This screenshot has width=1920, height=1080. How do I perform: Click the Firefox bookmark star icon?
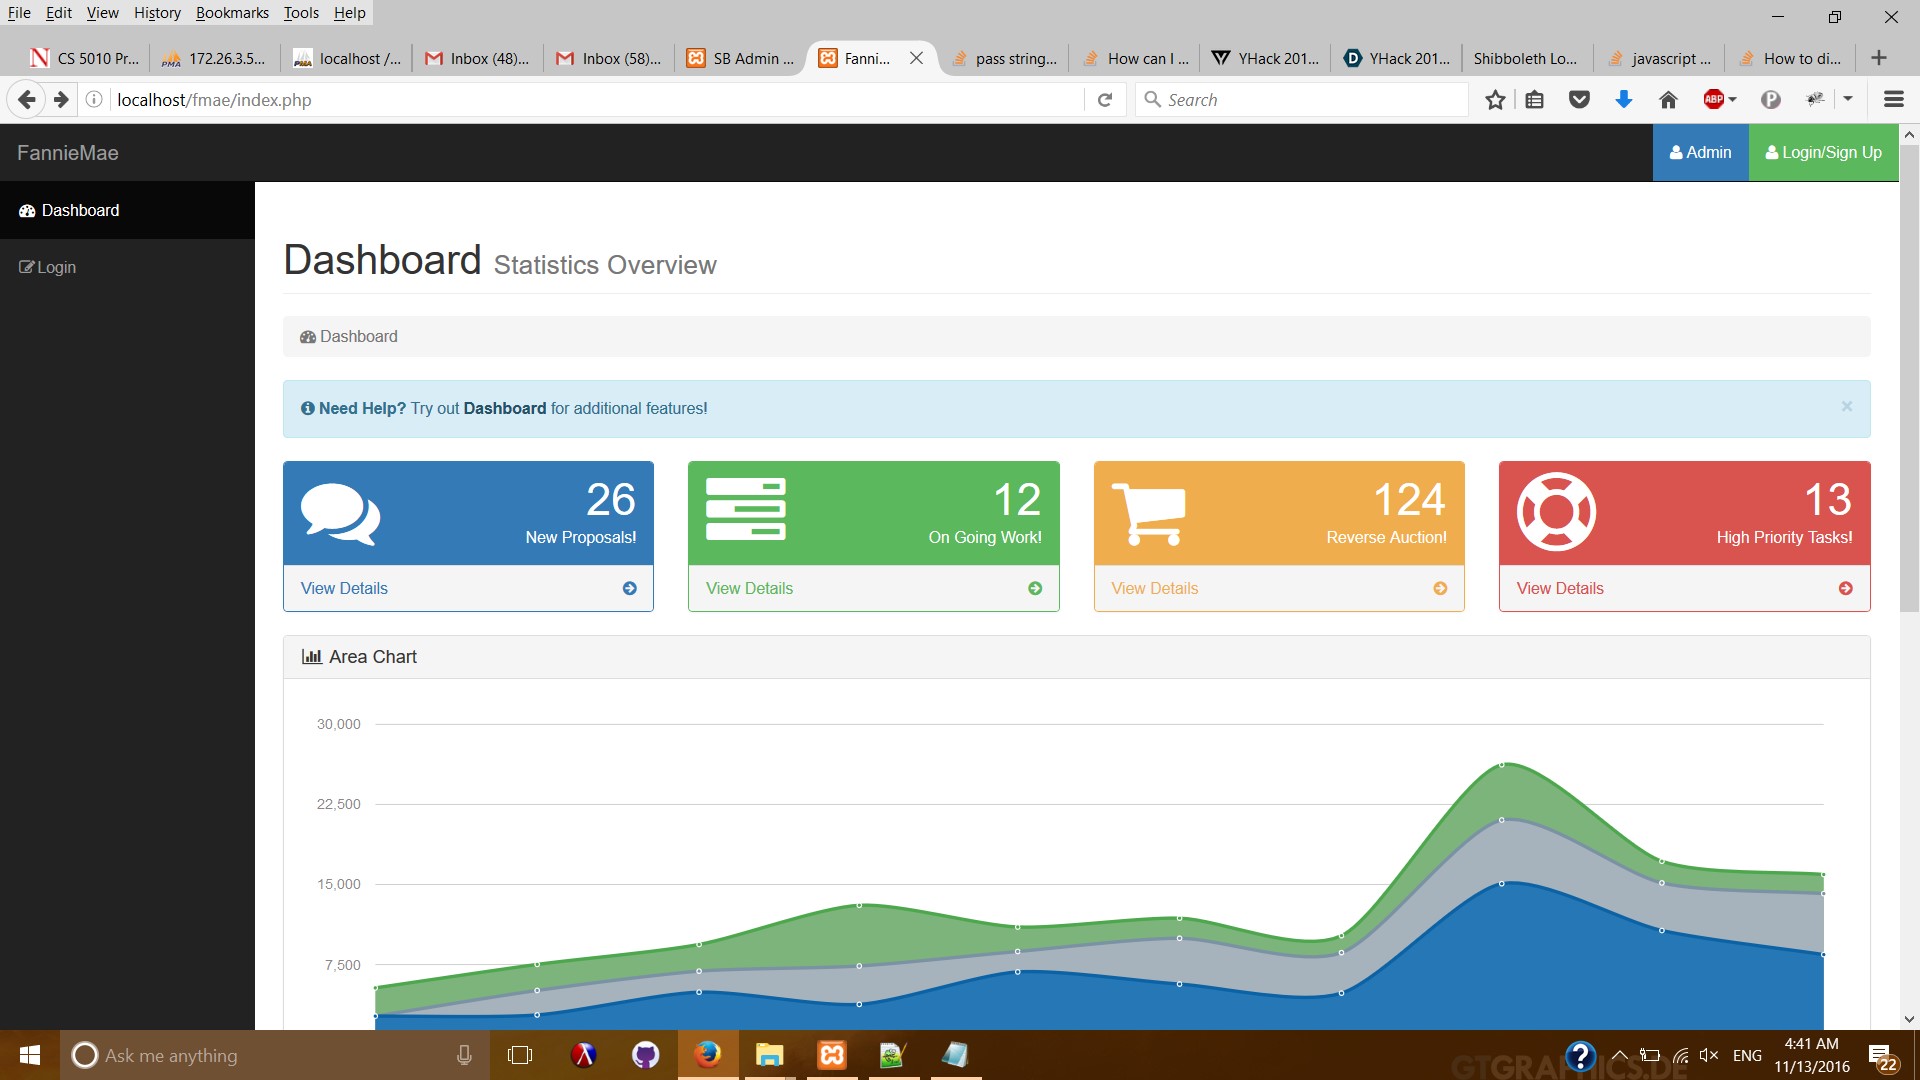[x=1495, y=100]
